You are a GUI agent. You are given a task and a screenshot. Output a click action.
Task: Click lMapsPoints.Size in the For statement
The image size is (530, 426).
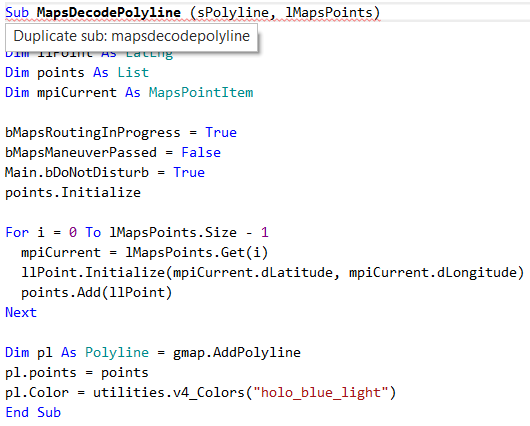tap(173, 233)
